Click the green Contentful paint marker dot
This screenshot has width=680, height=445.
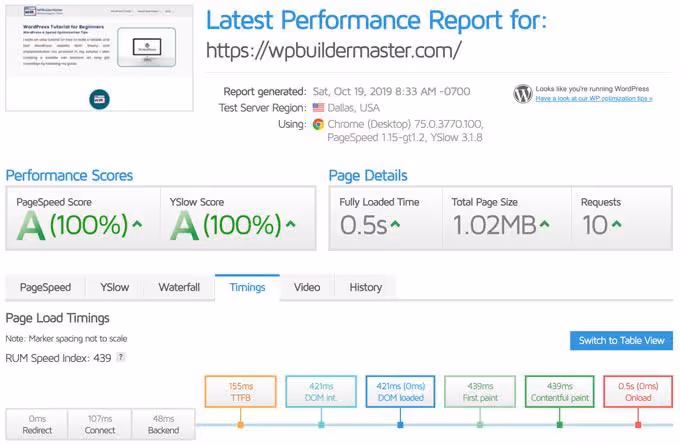click(559, 425)
